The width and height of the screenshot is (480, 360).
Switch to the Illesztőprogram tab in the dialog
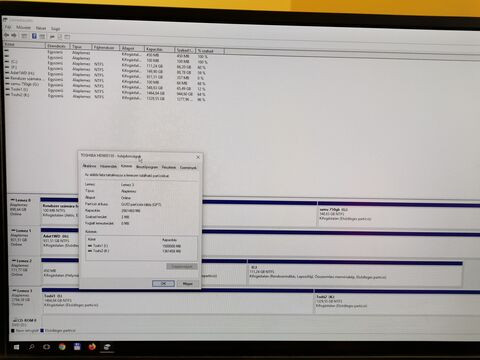point(147,167)
